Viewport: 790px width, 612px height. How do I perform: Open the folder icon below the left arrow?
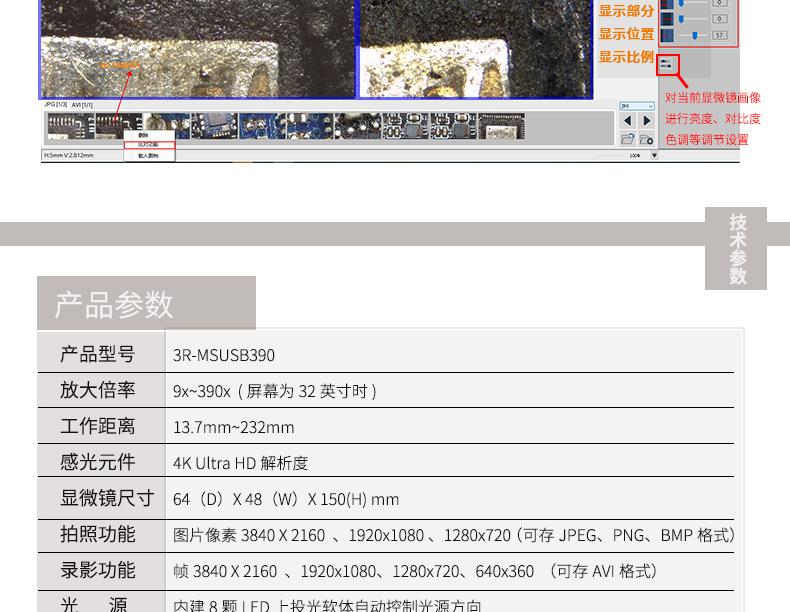628,139
